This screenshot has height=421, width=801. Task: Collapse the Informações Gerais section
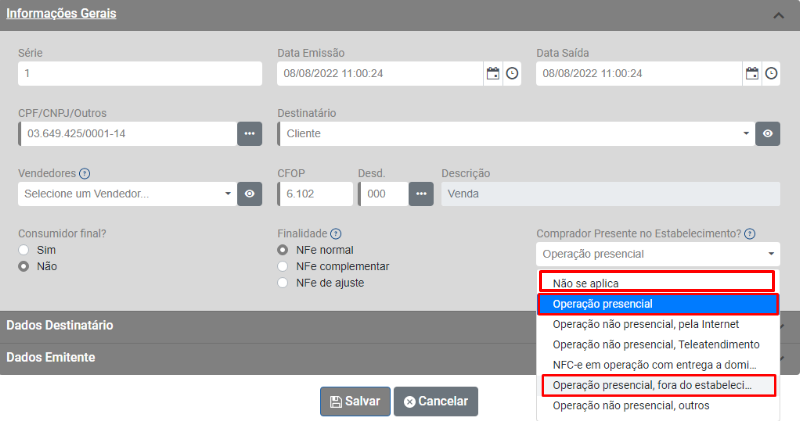click(x=778, y=15)
